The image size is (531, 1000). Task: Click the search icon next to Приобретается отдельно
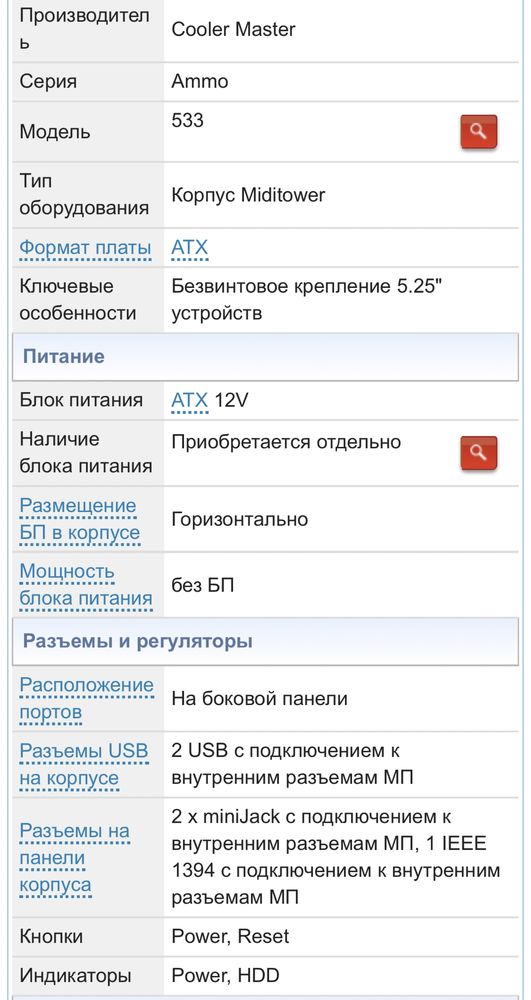point(479,453)
